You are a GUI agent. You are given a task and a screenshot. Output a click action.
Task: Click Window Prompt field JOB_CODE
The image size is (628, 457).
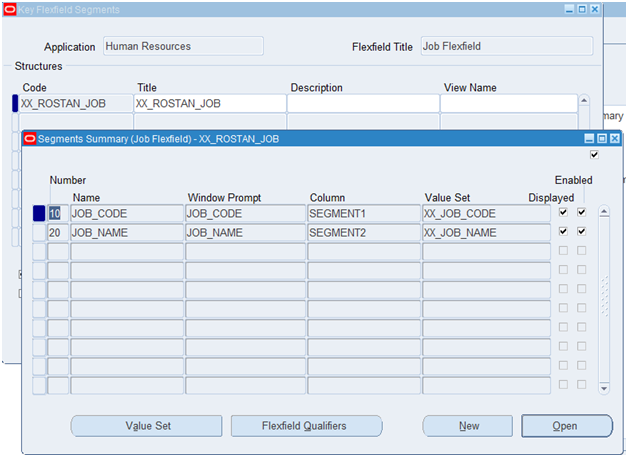(246, 213)
